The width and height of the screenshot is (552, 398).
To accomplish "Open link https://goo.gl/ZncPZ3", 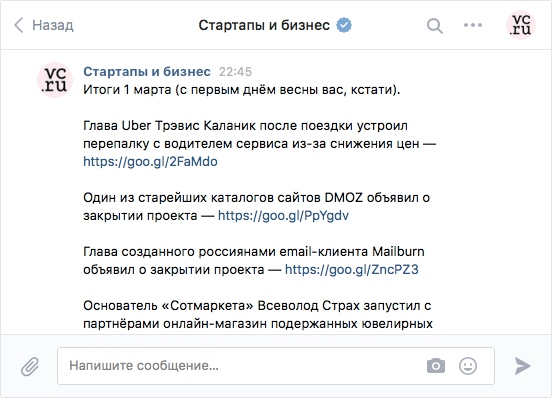I will point(352,270).
